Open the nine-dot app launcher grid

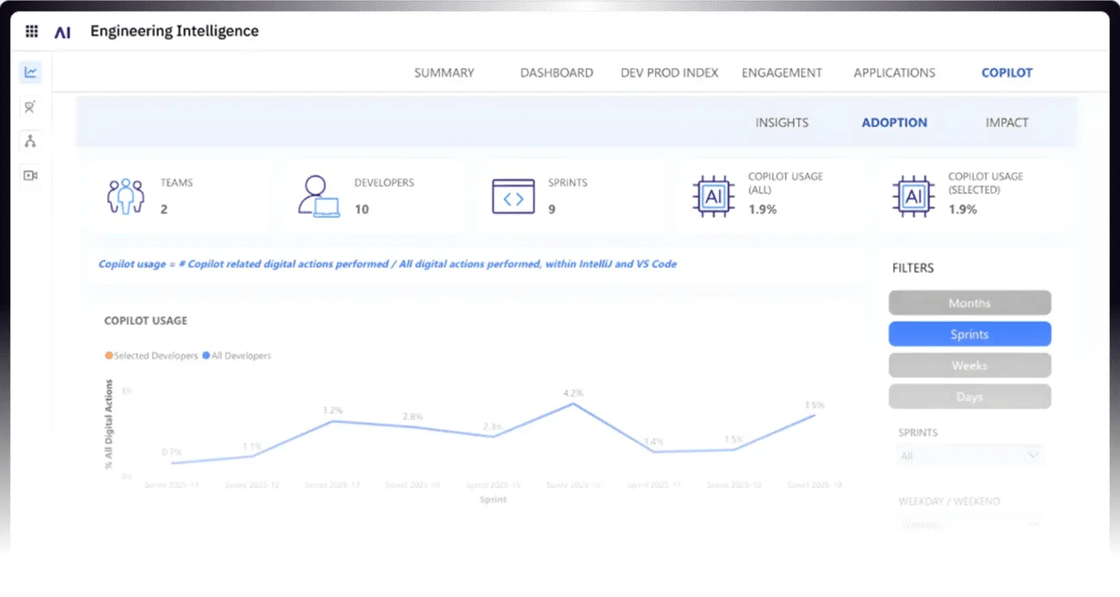pos(31,31)
